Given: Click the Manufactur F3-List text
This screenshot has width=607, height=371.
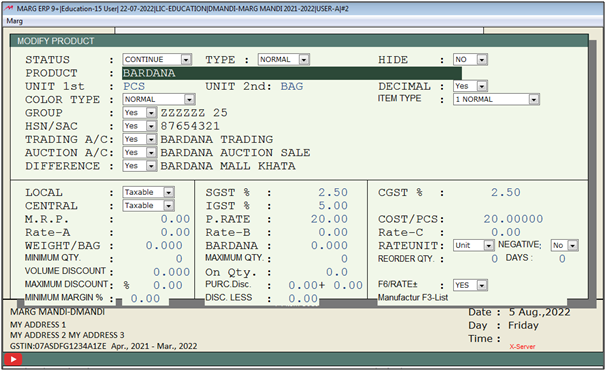Looking at the screenshot, I should (413, 298).
